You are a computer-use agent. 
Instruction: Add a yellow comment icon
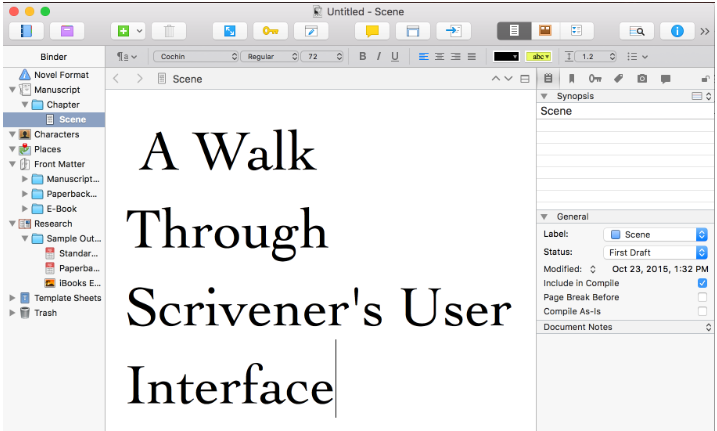[x=372, y=31]
